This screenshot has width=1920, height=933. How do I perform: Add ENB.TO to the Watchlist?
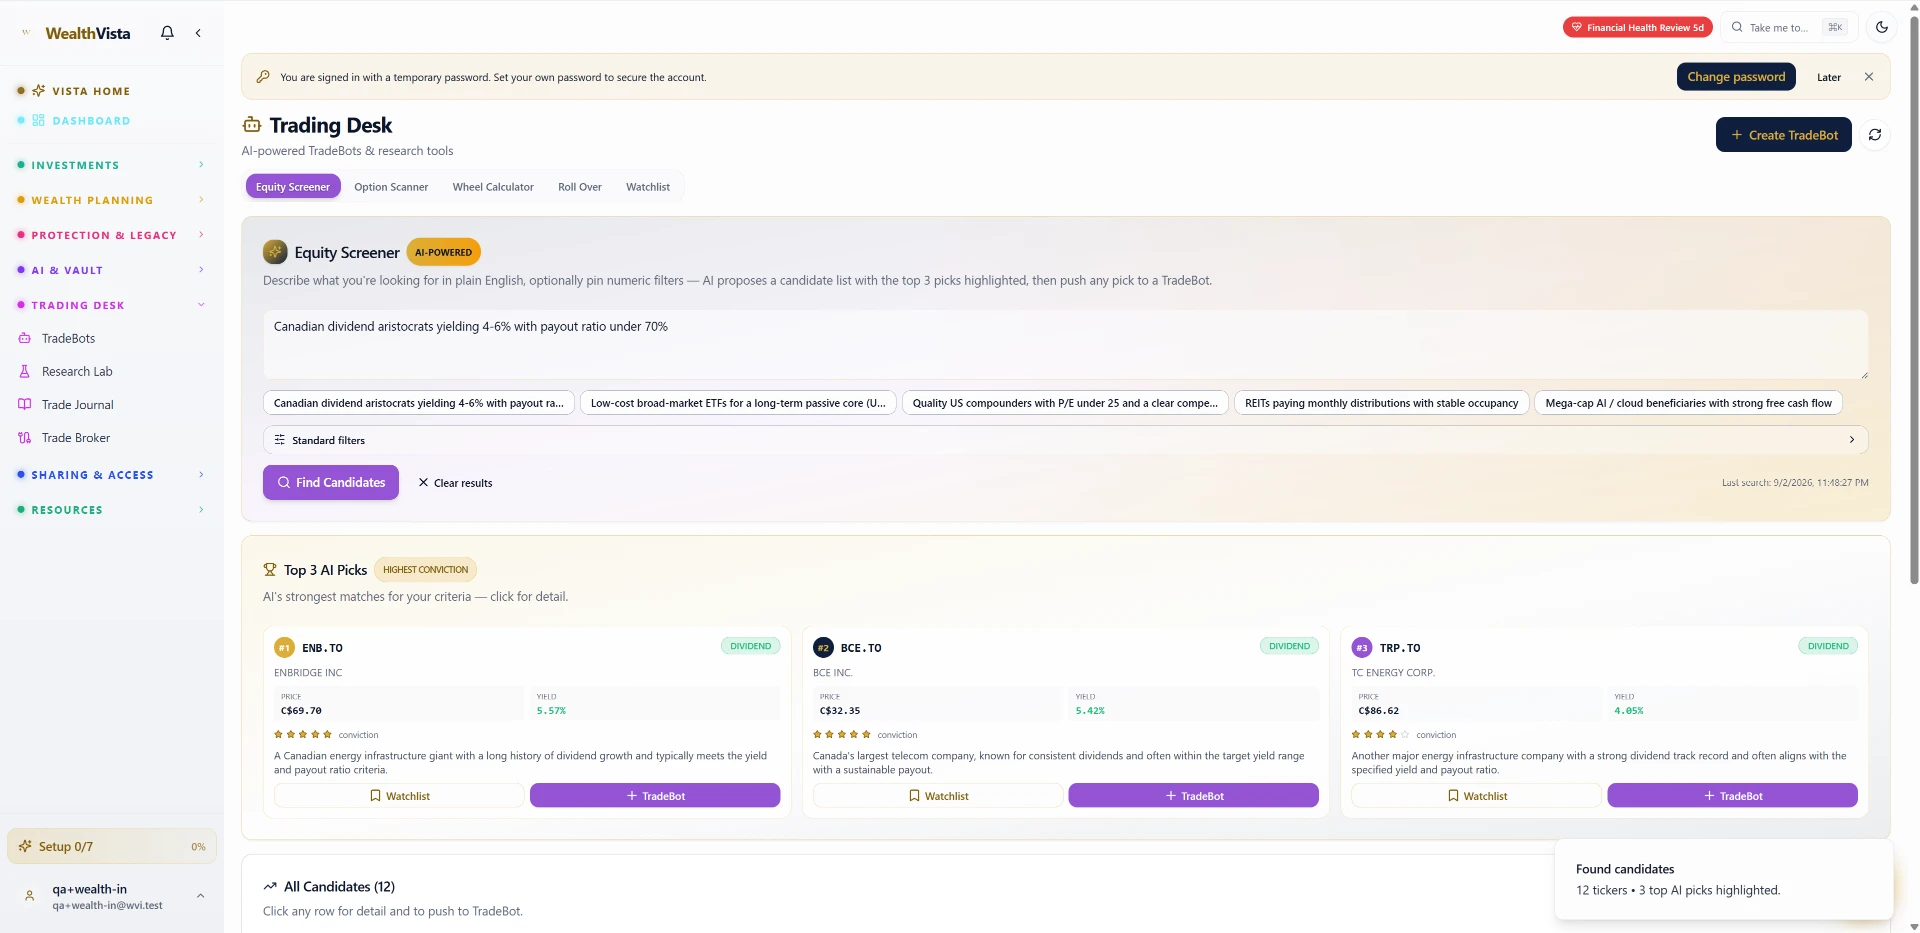(399, 796)
